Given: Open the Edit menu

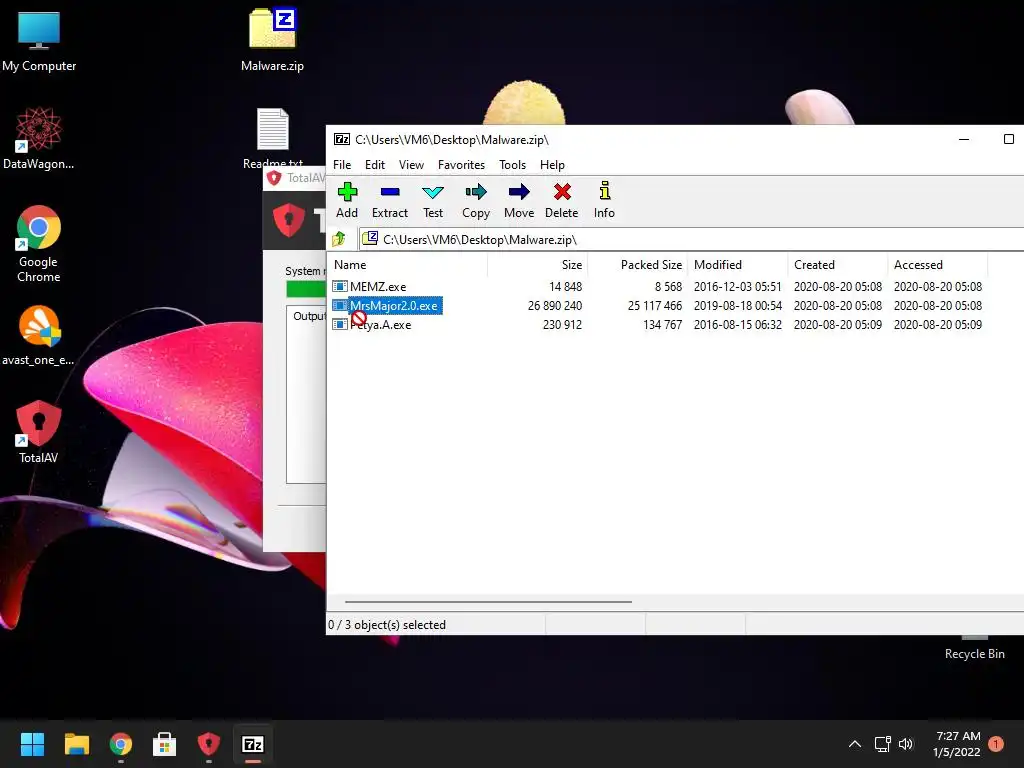Looking at the screenshot, I should [375, 165].
